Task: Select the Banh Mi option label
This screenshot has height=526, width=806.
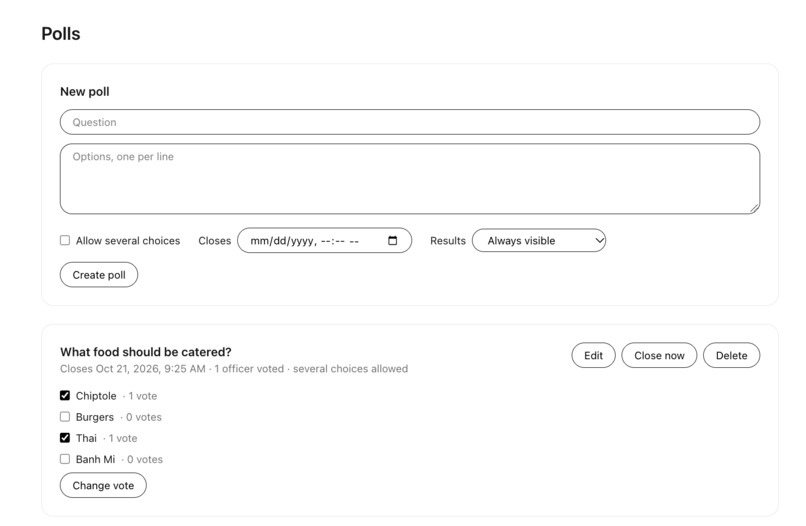Action: click(x=96, y=459)
